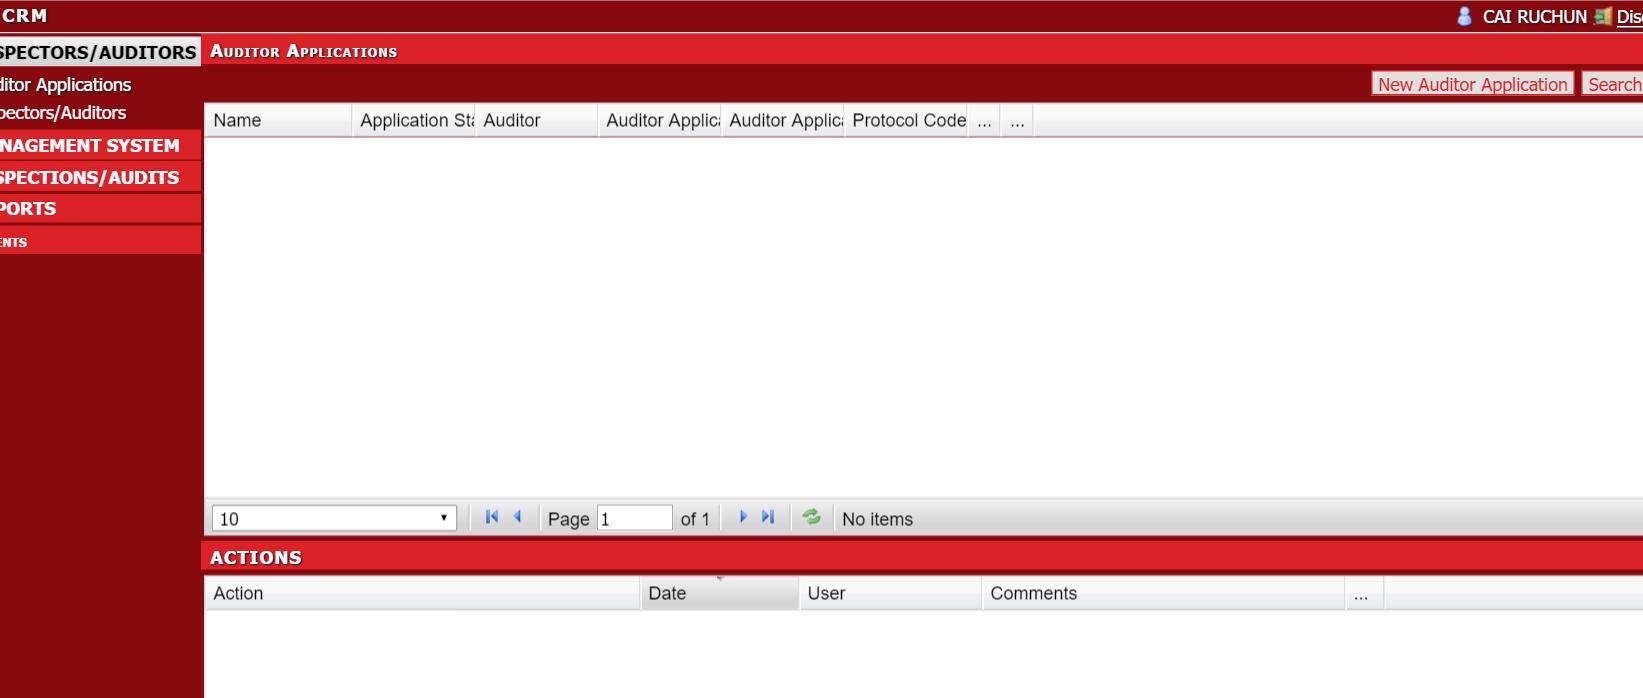
Task: Expand the Management System sidebar section
Action: (x=100, y=145)
